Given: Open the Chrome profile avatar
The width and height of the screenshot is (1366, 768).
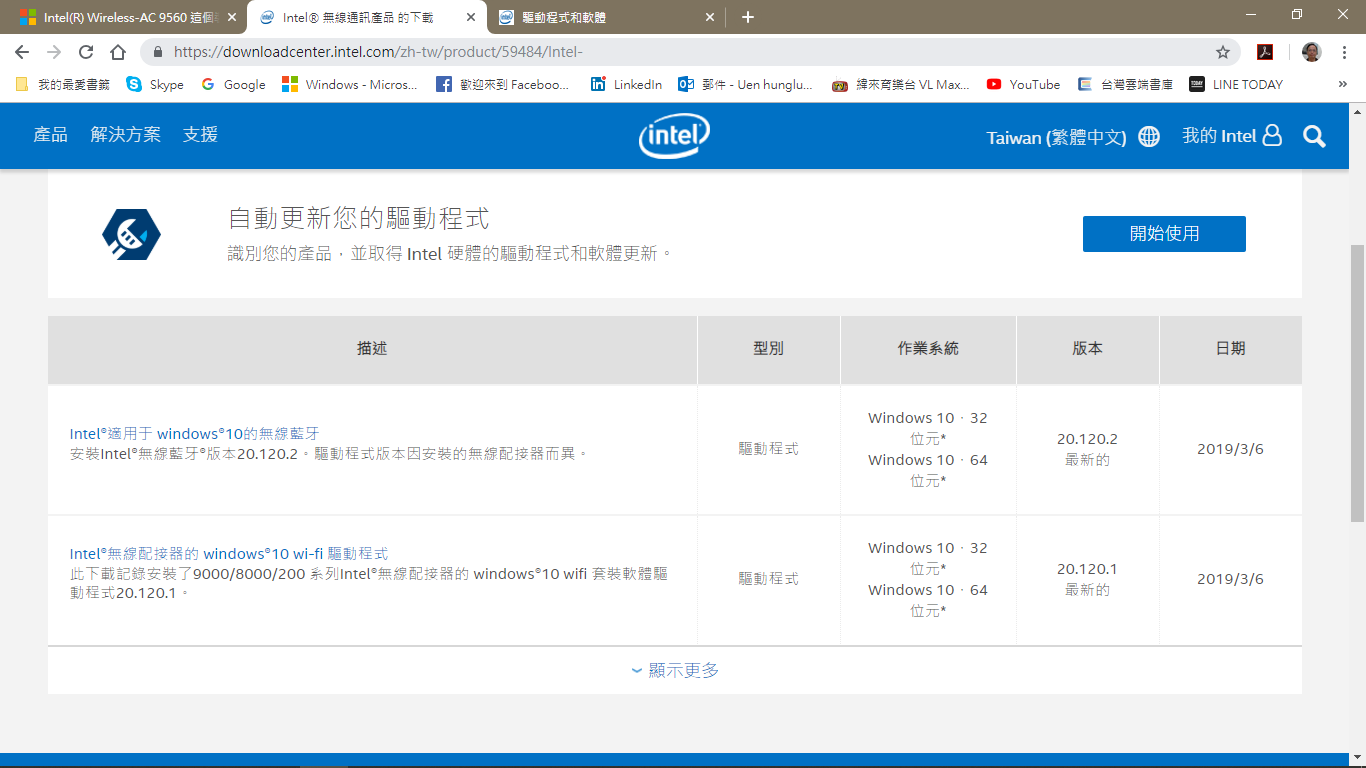Looking at the screenshot, I should point(1312,52).
